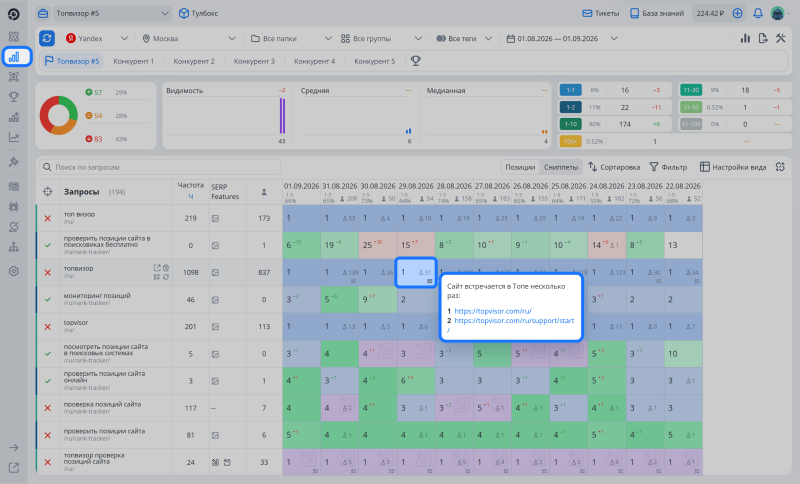This screenshot has width=800, height=484.
Task: Switch to Сниппеты view toggle
Action: [x=561, y=167]
